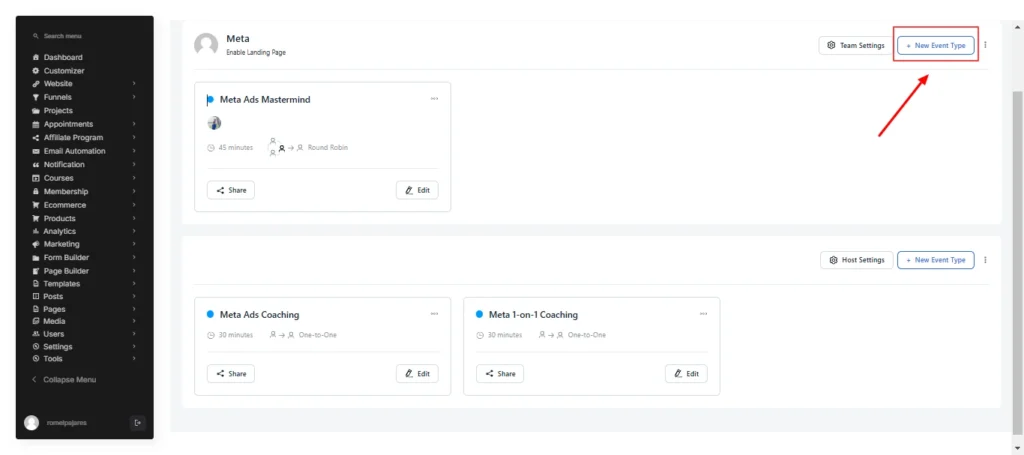Click the blue color dot on Meta Ads Coaching

(210, 314)
